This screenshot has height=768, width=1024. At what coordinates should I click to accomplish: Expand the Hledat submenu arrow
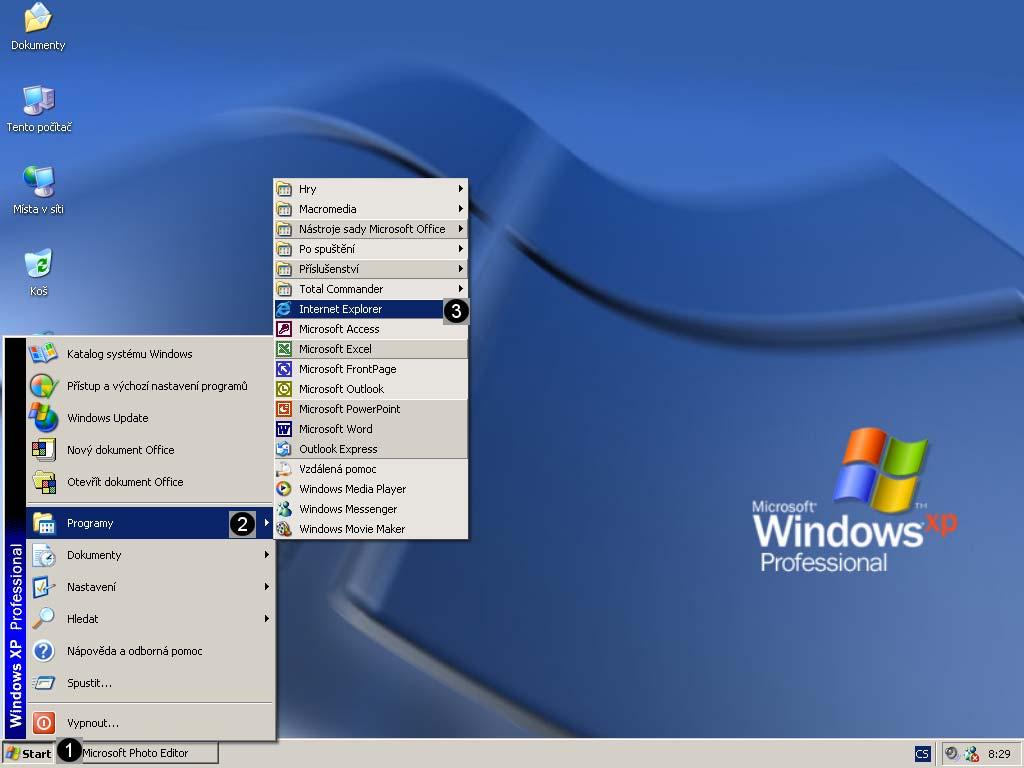(x=266, y=618)
